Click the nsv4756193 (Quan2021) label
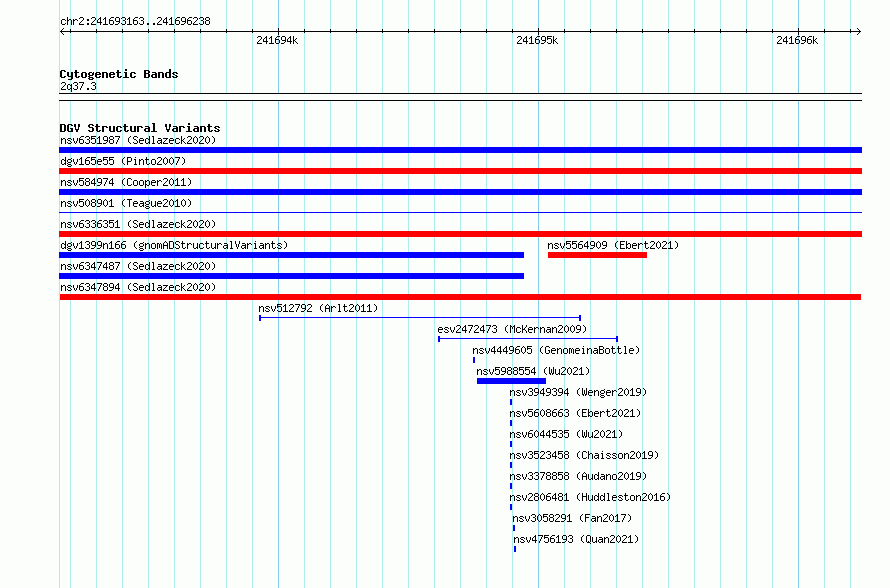 (576, 539)
